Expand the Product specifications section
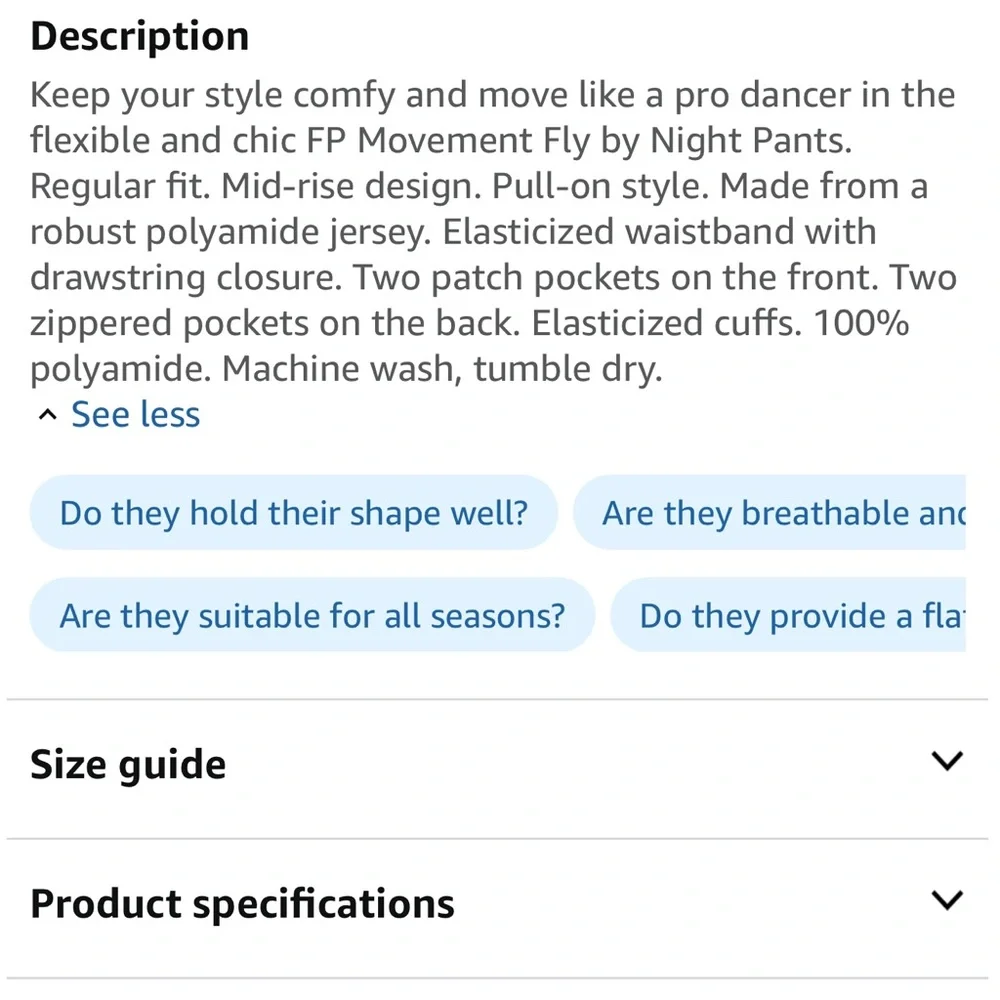Viewport: 1000px width, 1000px height. pyautogui.click(x=242, y=904)
